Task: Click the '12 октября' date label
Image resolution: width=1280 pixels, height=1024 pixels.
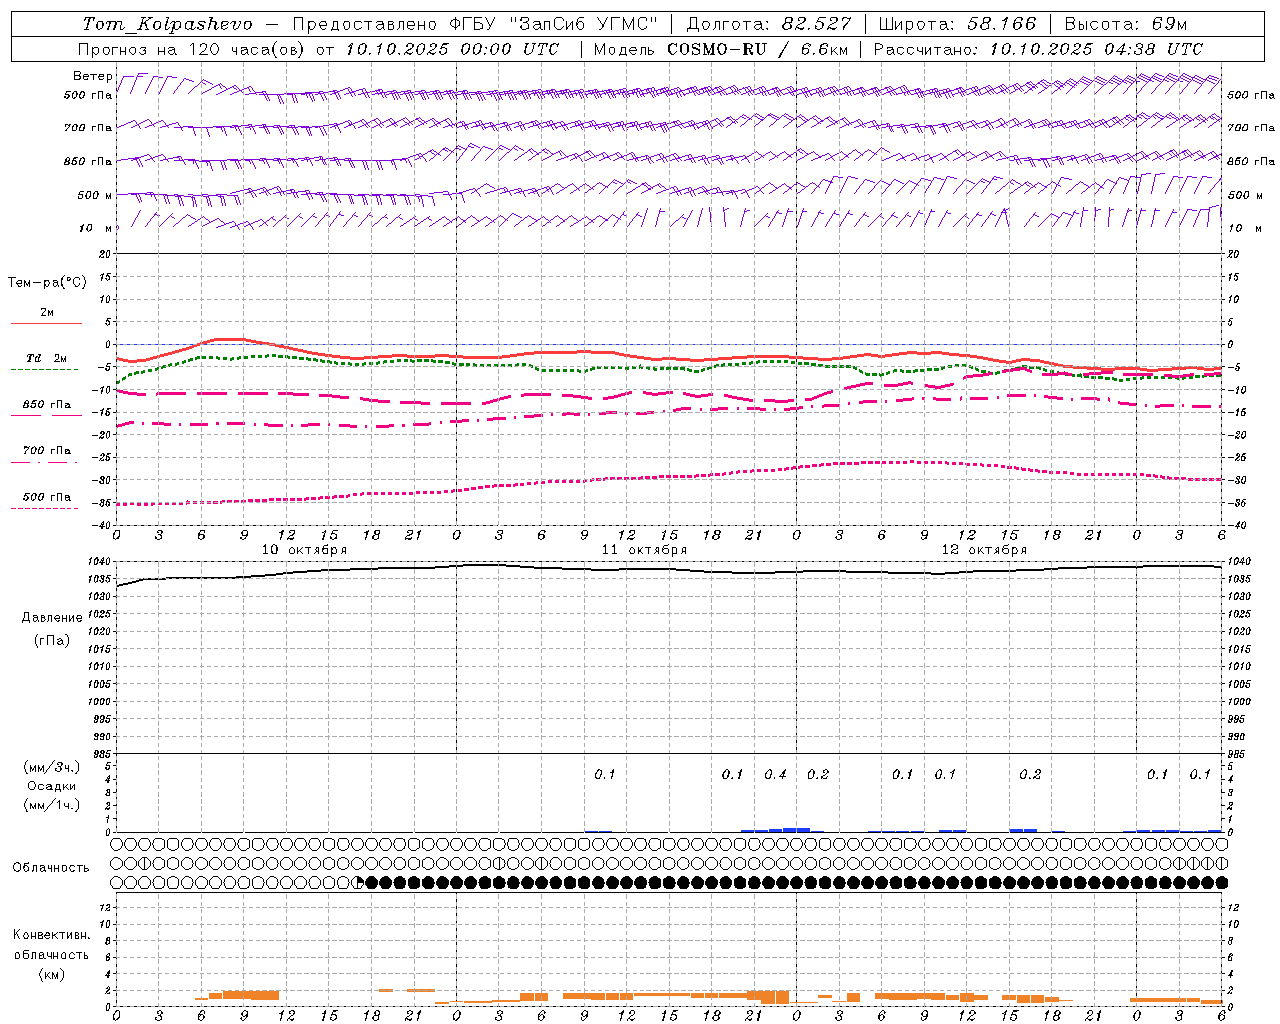Action: (984, 550)
